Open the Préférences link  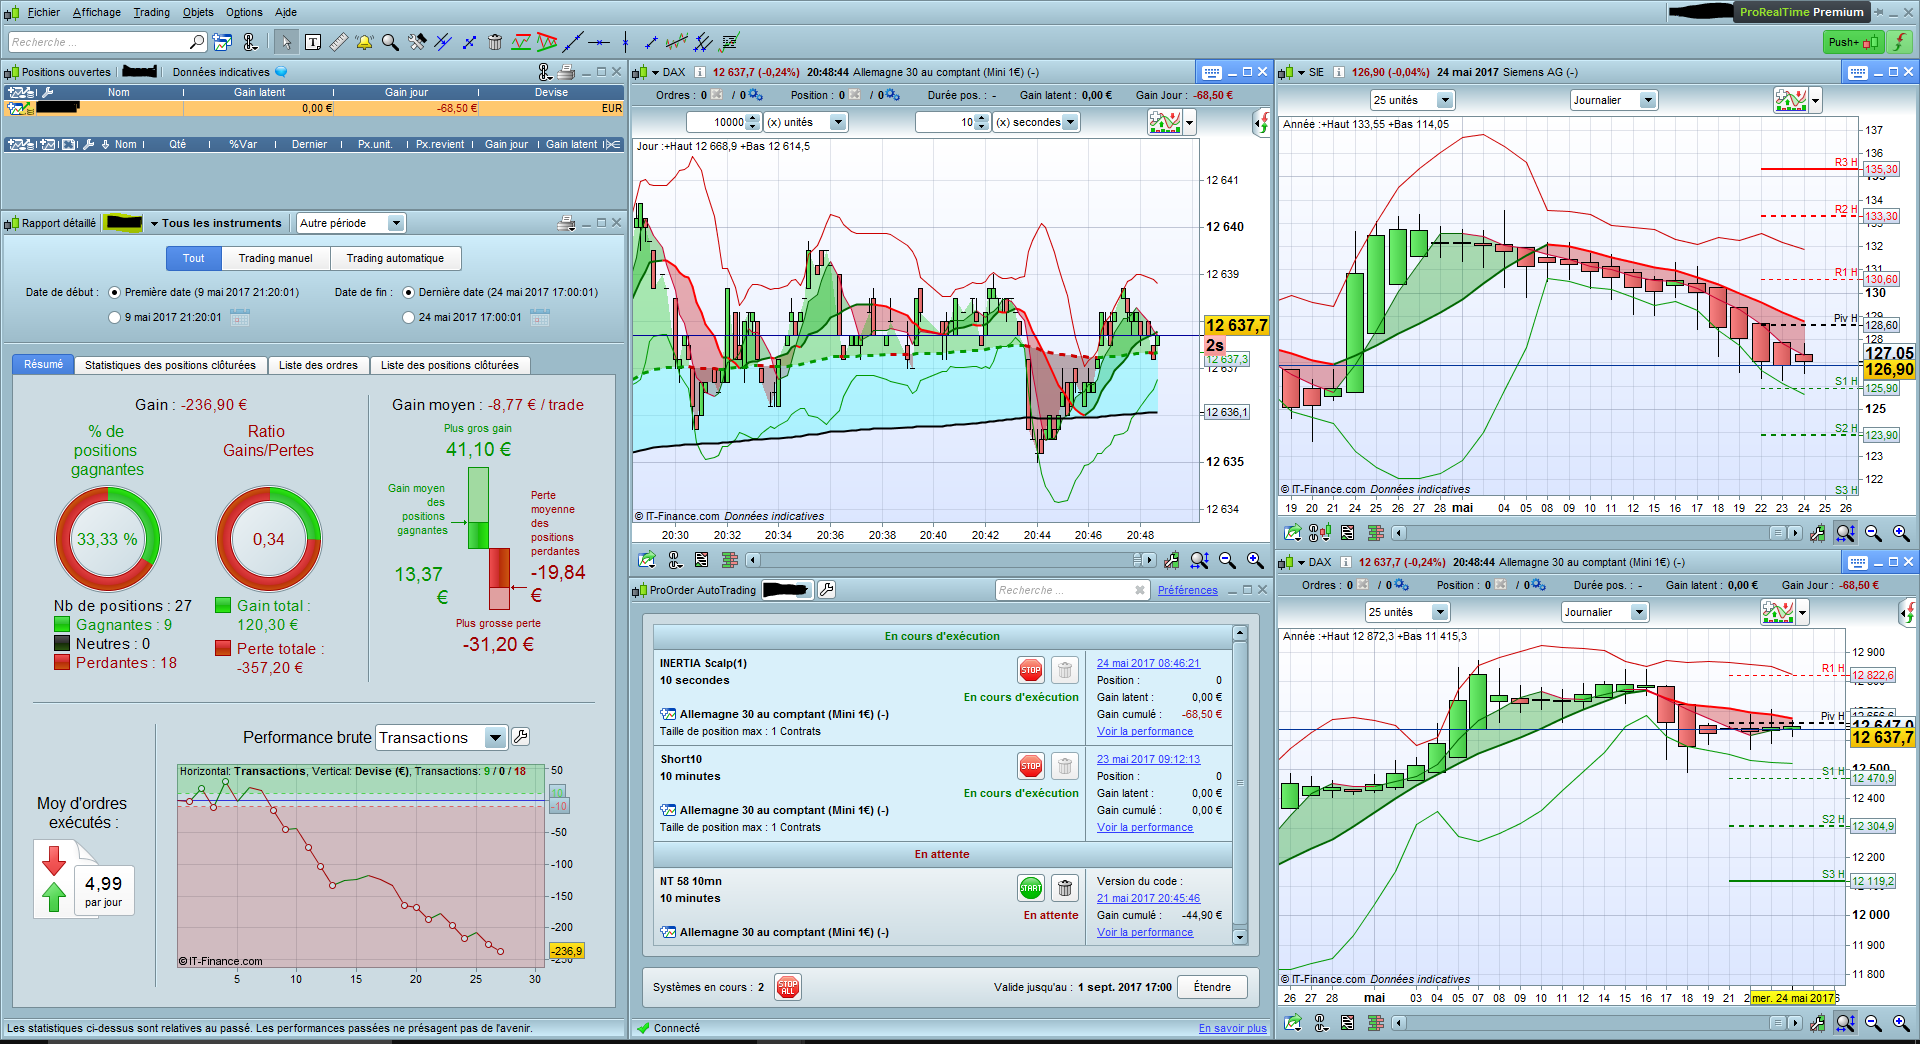point(1188,590)
